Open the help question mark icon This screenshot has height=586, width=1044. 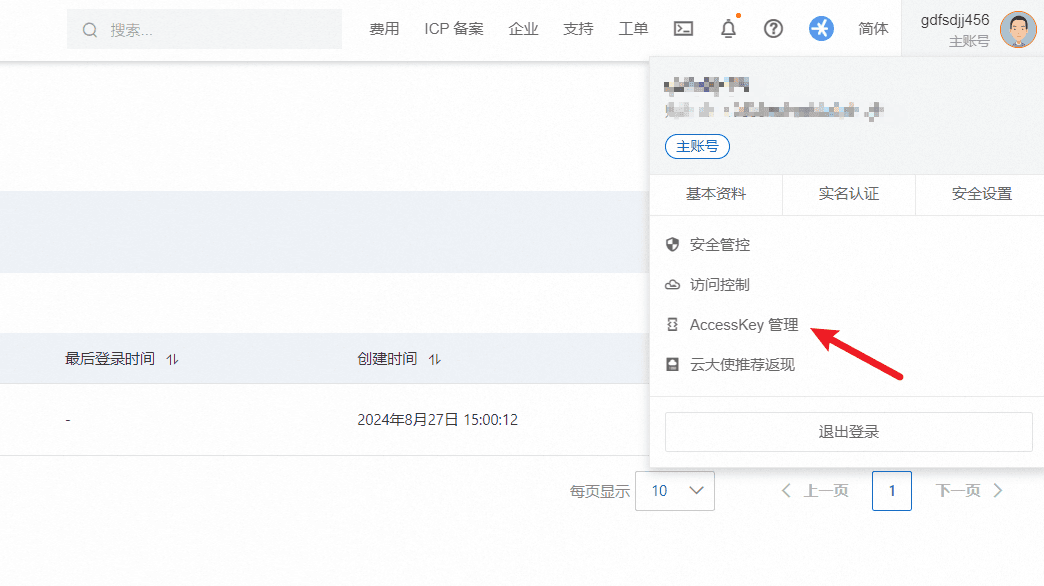coord(773,29)
